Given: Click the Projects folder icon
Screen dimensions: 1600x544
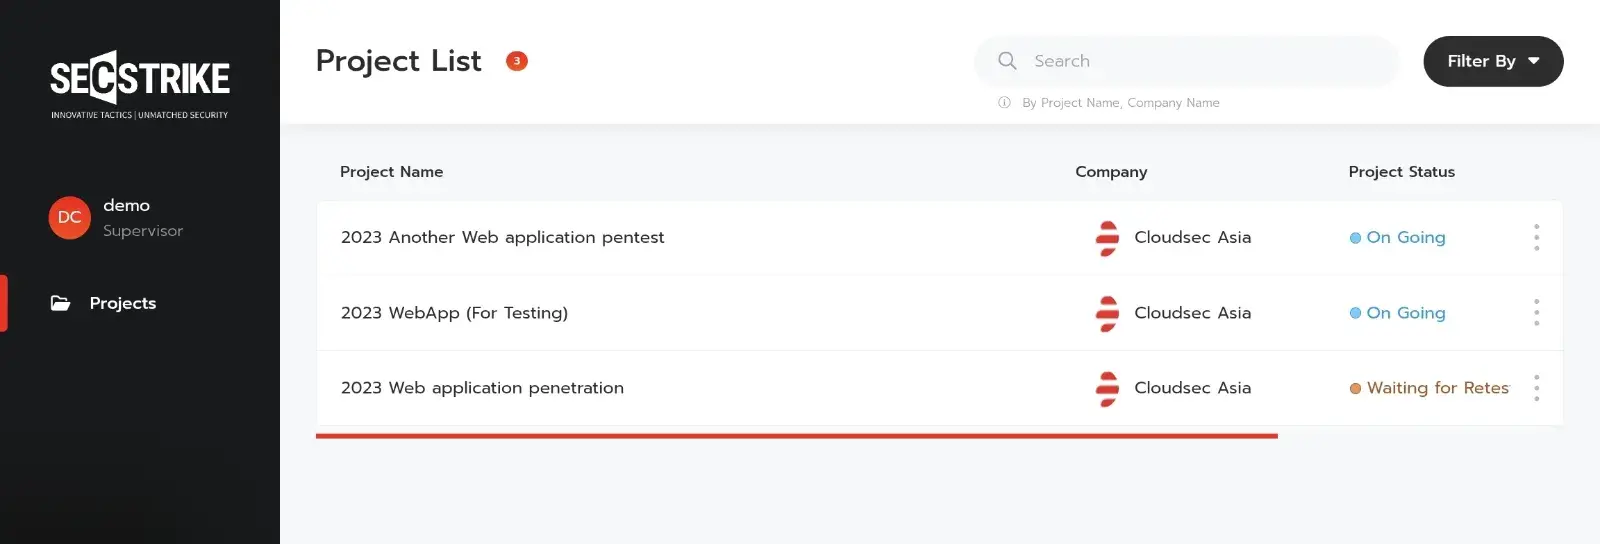Looking at the screenshot, I should click(x=61, y=303).
